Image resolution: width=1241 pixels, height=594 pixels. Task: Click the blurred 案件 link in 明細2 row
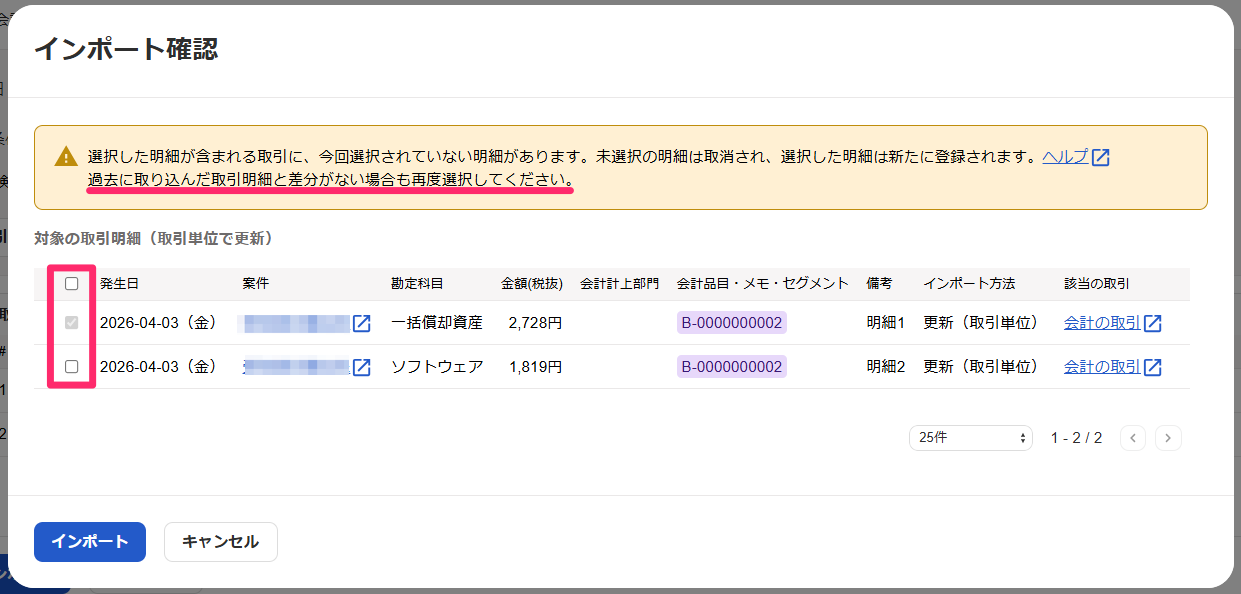point(295,367)
